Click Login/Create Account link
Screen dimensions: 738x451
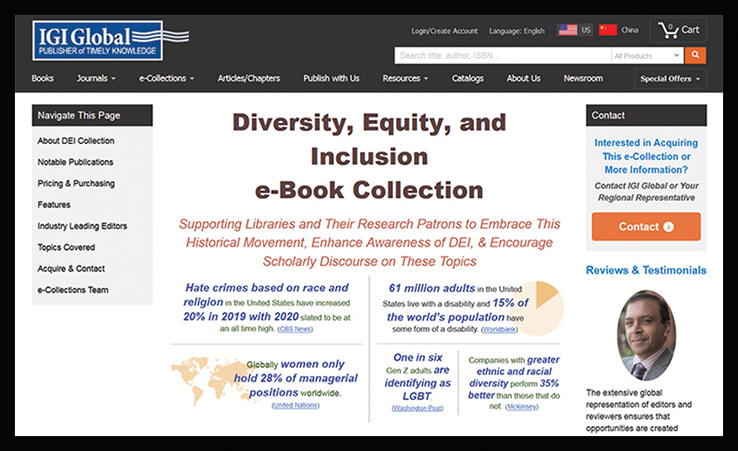(444, 31)
